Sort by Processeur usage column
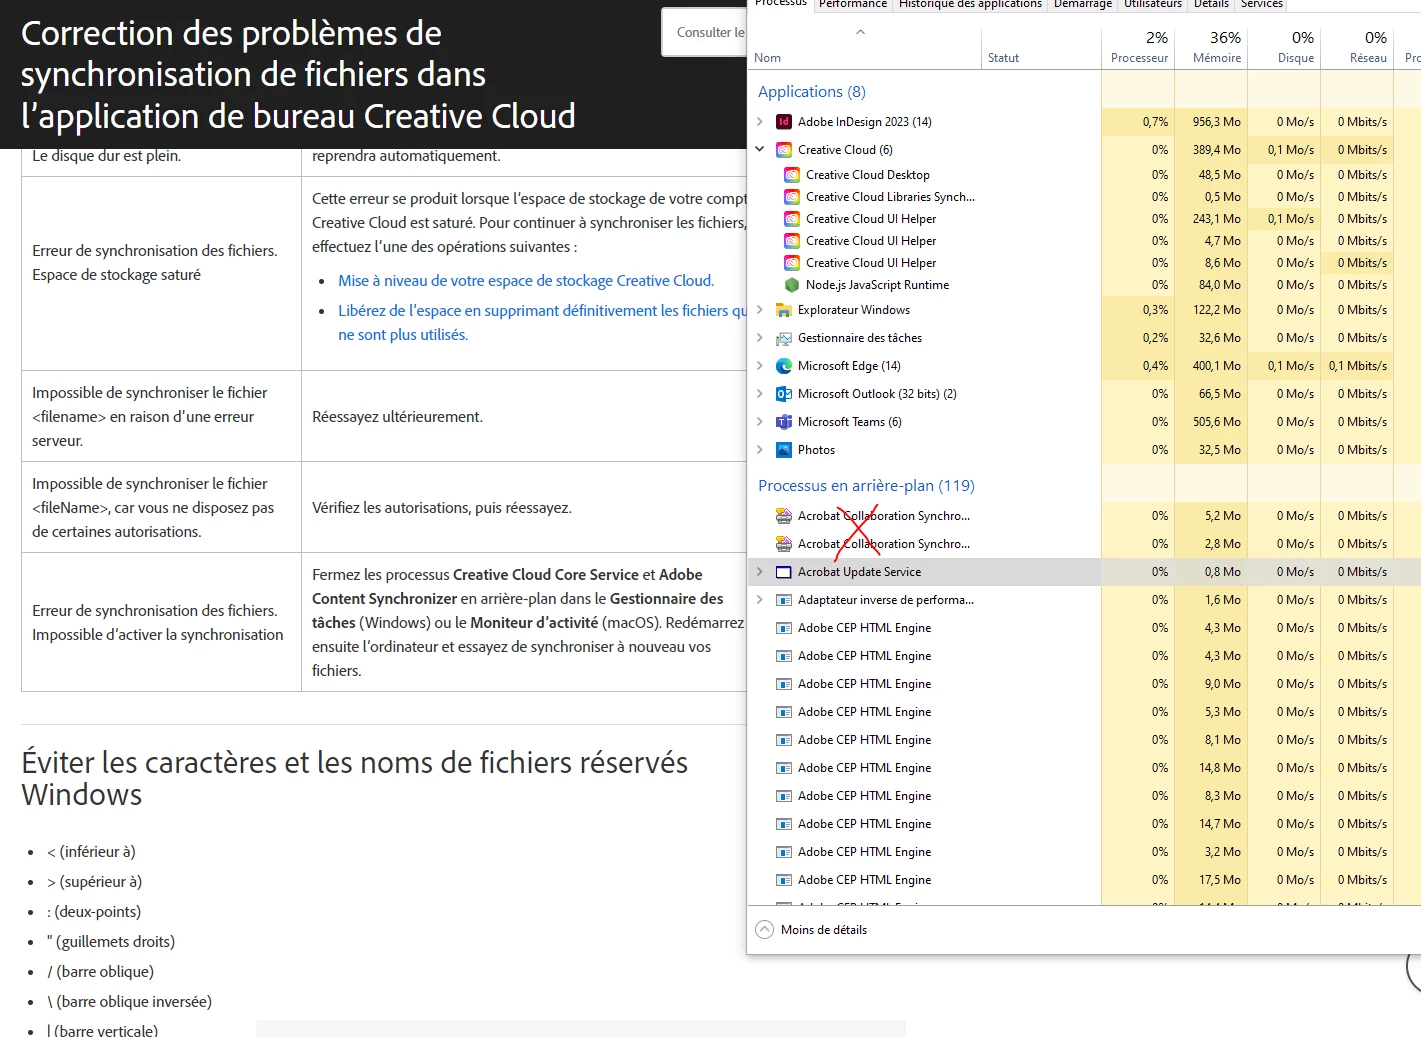 tap(1138, 47)
